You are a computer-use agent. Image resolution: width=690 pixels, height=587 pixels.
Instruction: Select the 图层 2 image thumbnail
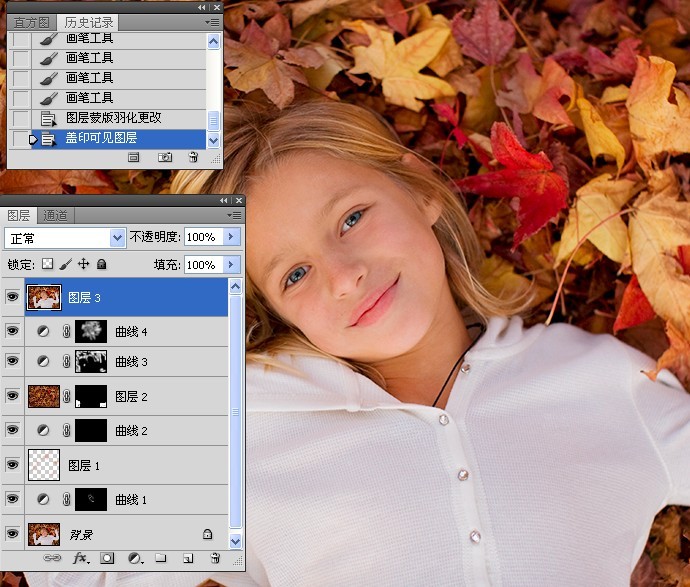[x=44, y=396]
